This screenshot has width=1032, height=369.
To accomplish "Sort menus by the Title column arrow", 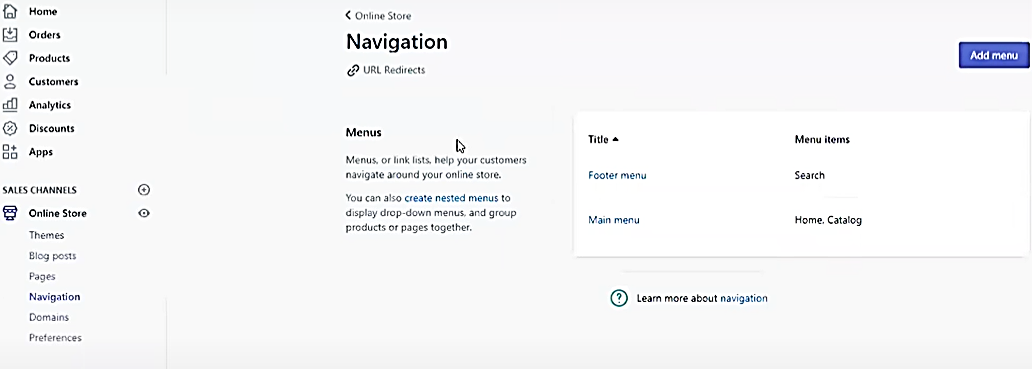I will (615, 139).
